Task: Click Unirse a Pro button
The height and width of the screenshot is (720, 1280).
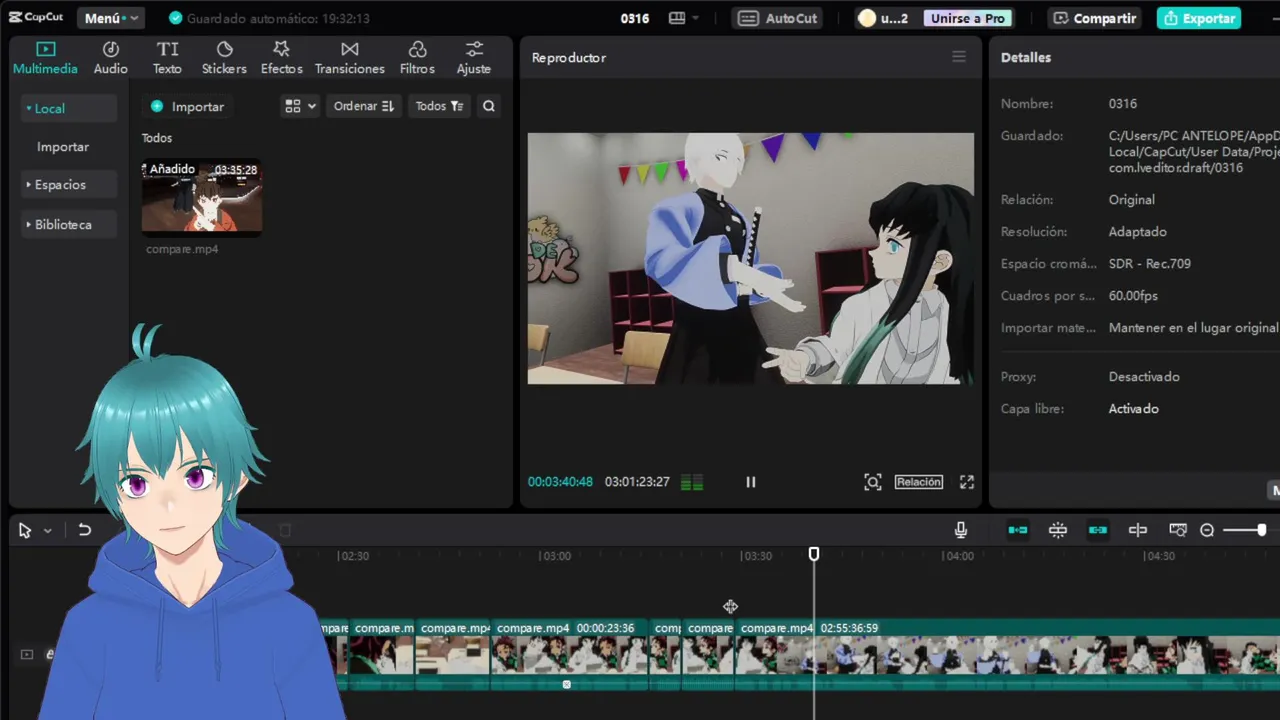Action: [967, 18]
